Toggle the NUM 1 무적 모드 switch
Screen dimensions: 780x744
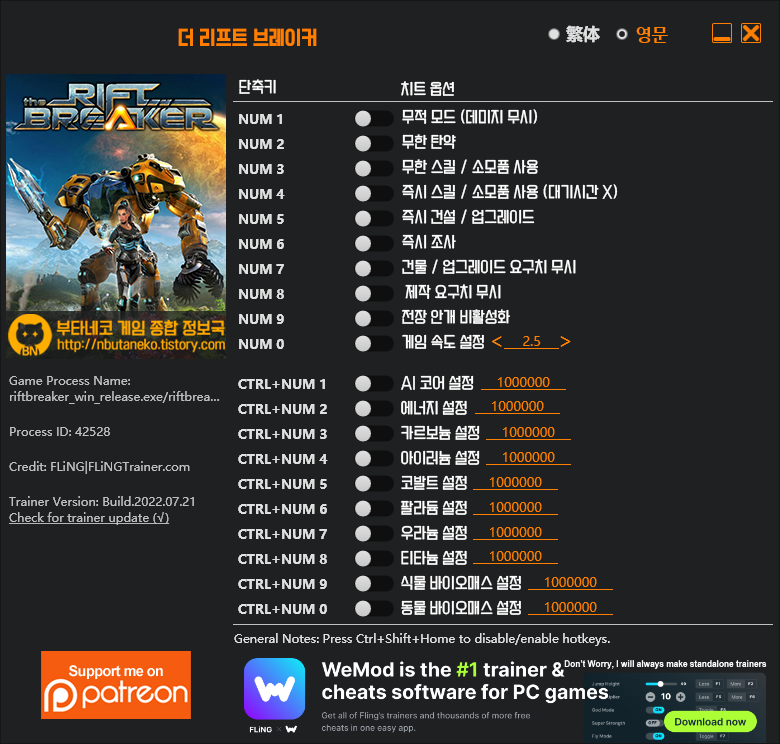coord(374,119)
